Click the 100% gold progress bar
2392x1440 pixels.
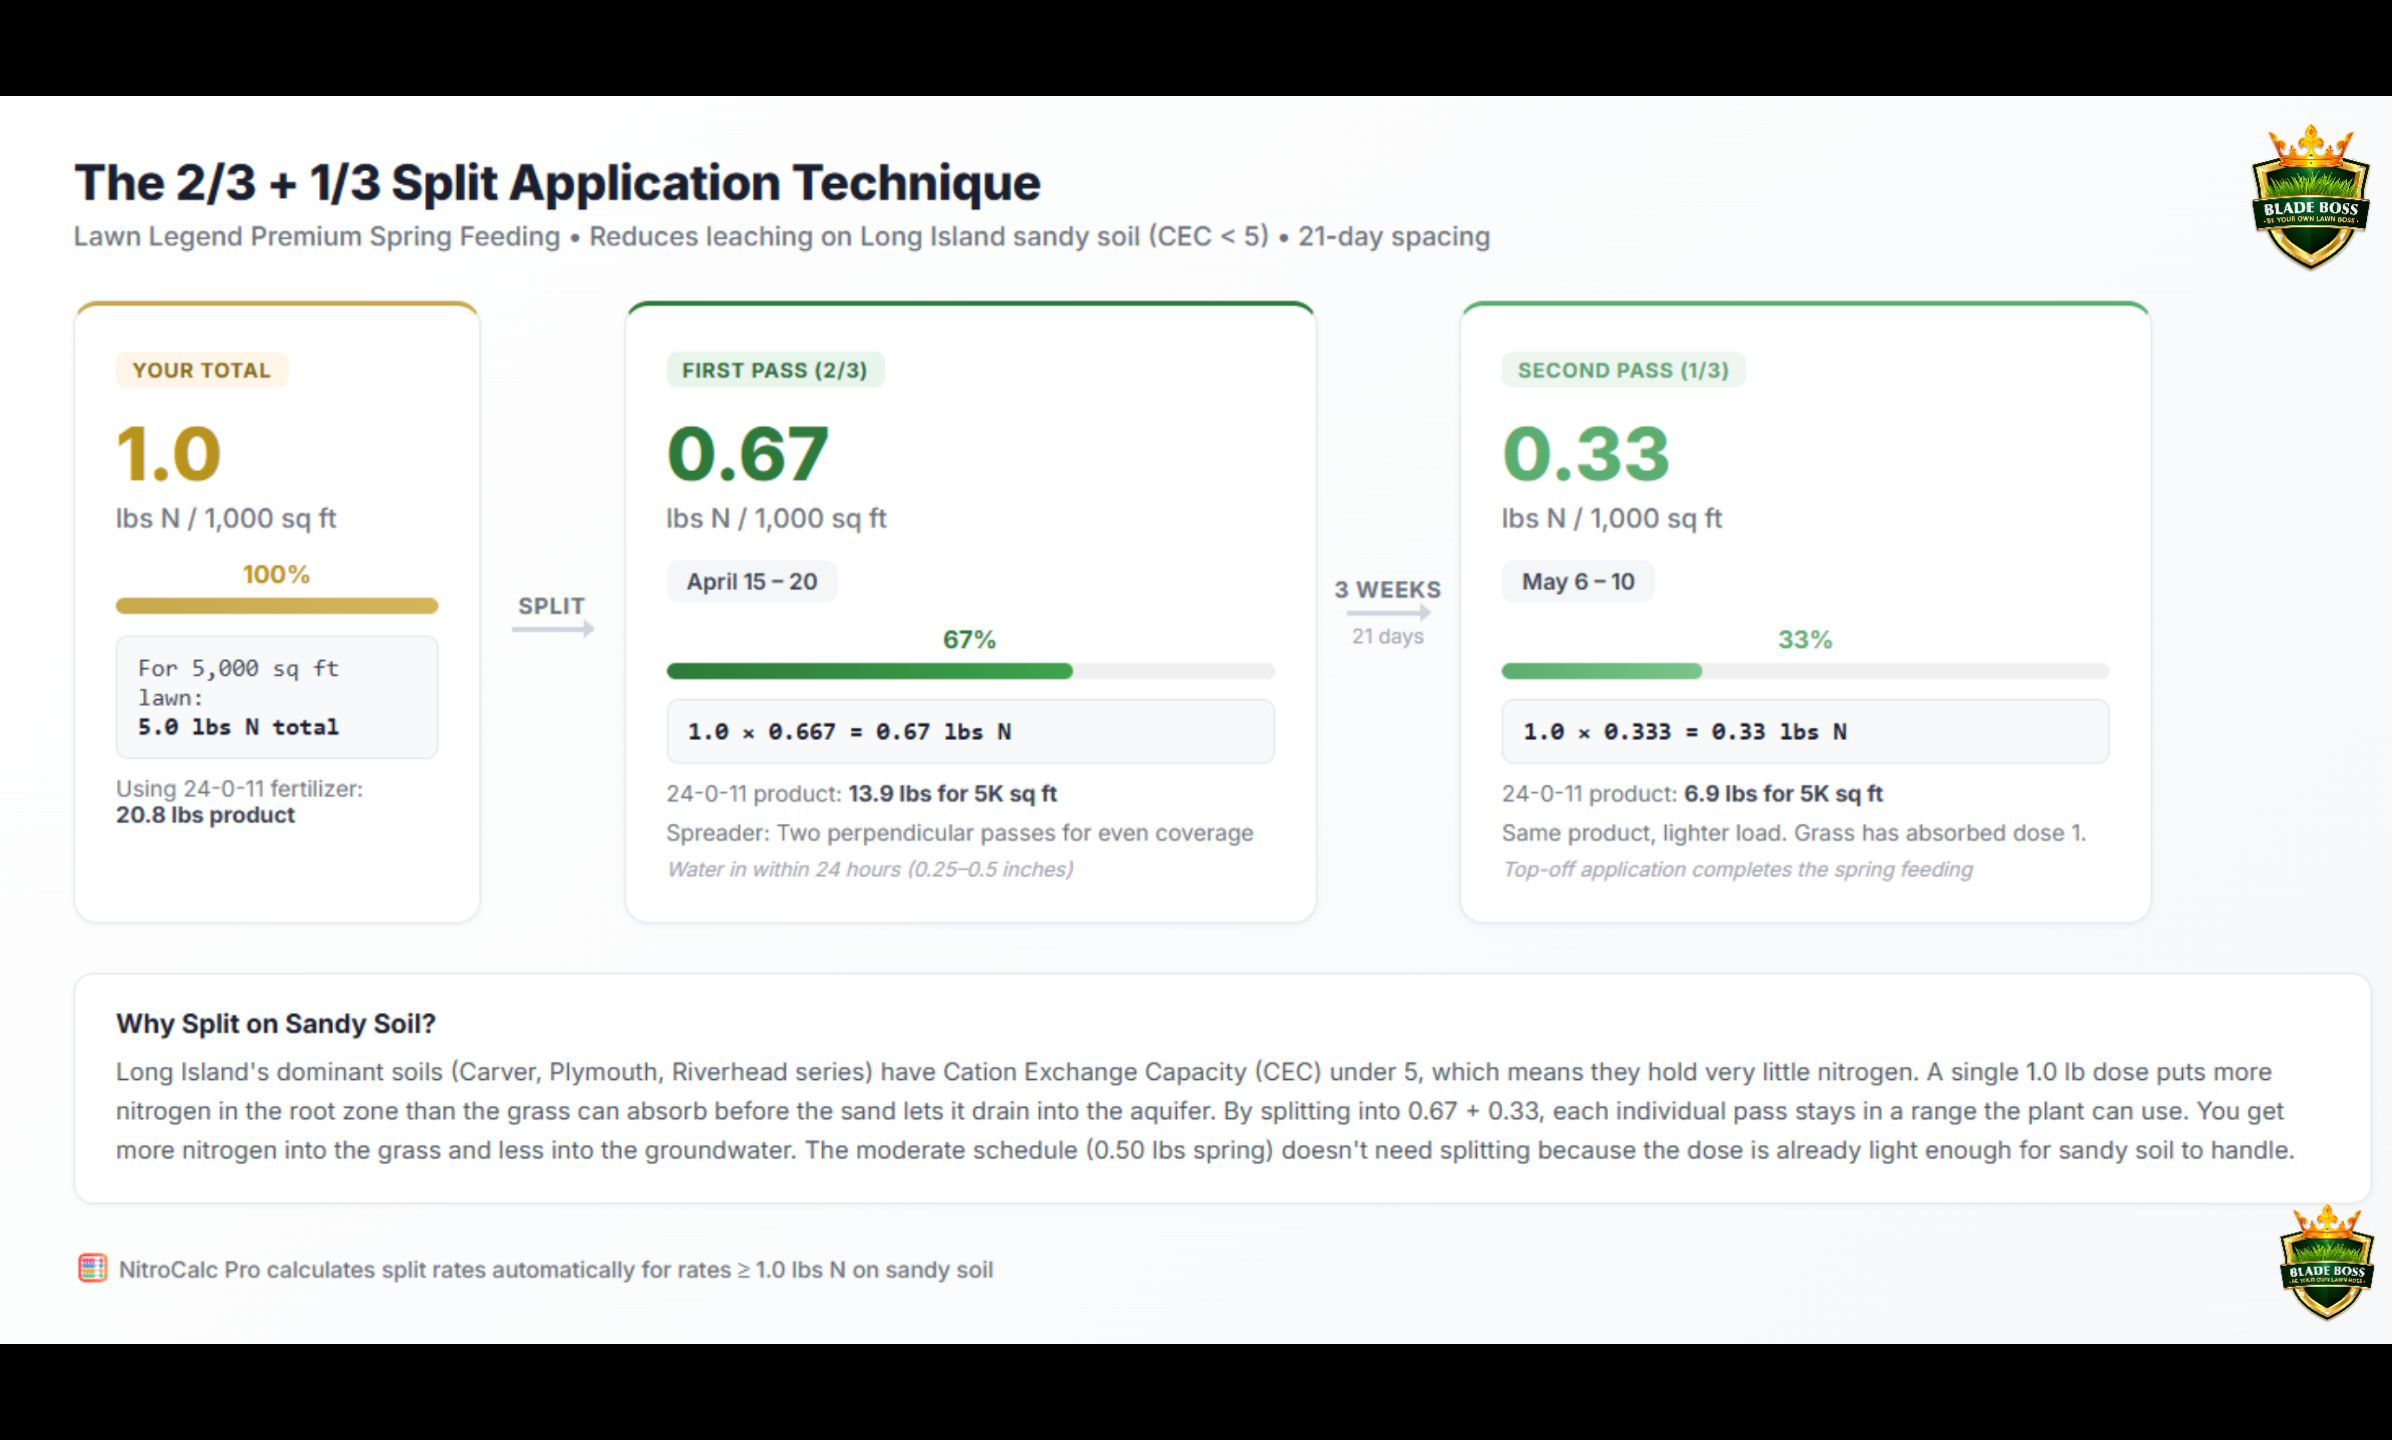click(x=277, y=606)
